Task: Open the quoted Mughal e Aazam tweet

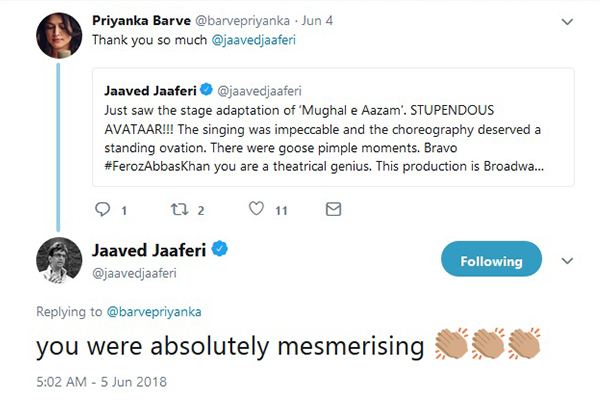Action: tap(333, 127)
